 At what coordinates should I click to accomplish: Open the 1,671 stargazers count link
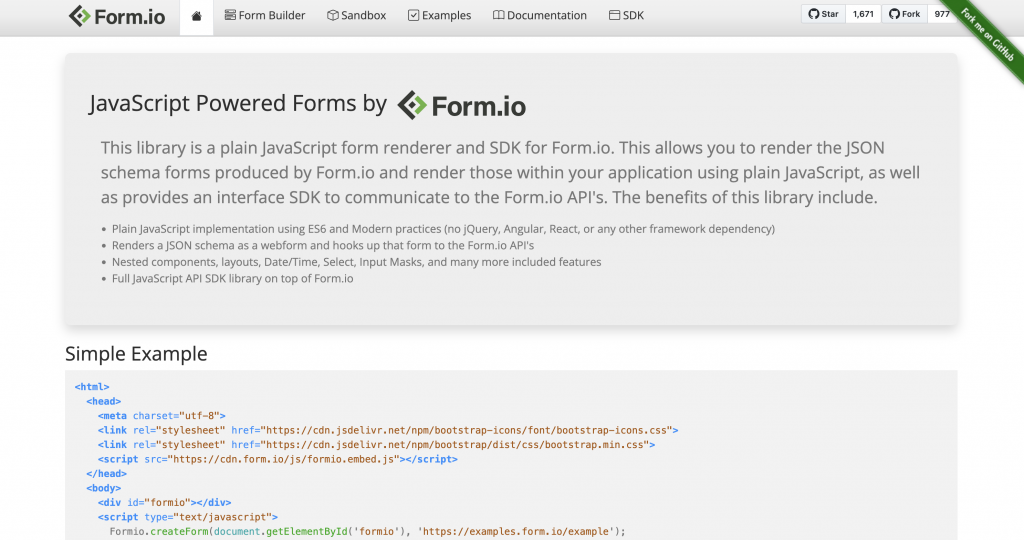(x=862, y=15)
